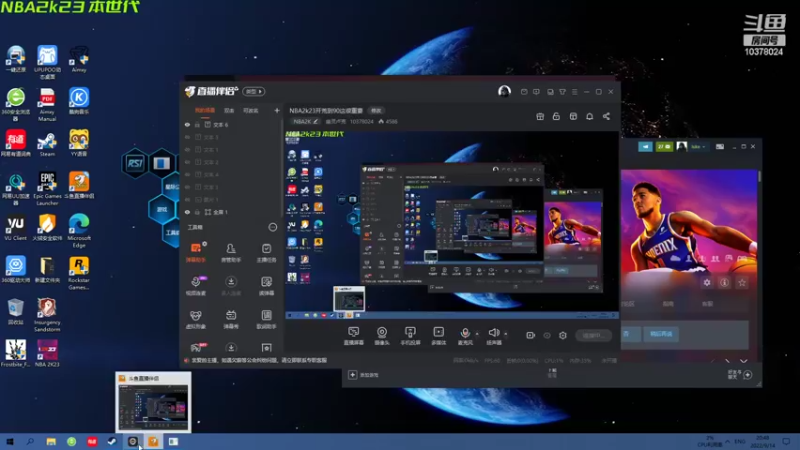
Task: Edit the NBA2K category tag
Action: click(x=306, y=121)
